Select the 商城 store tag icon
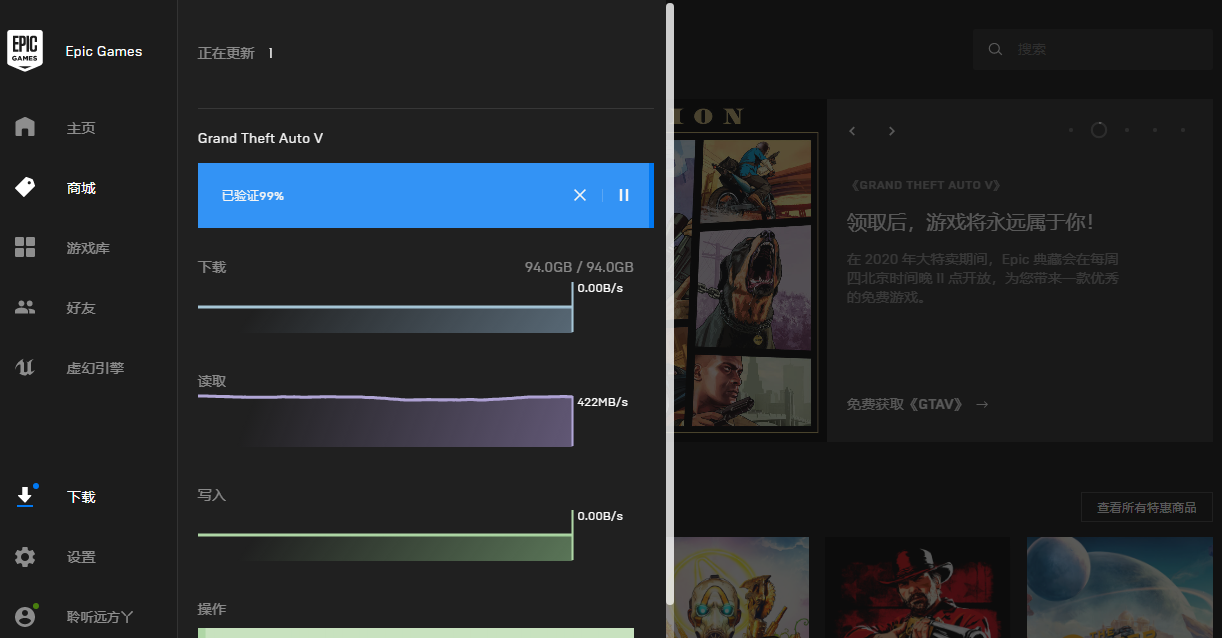The height and width of the screenshot is (638, 1222). [x=25, y=187]
